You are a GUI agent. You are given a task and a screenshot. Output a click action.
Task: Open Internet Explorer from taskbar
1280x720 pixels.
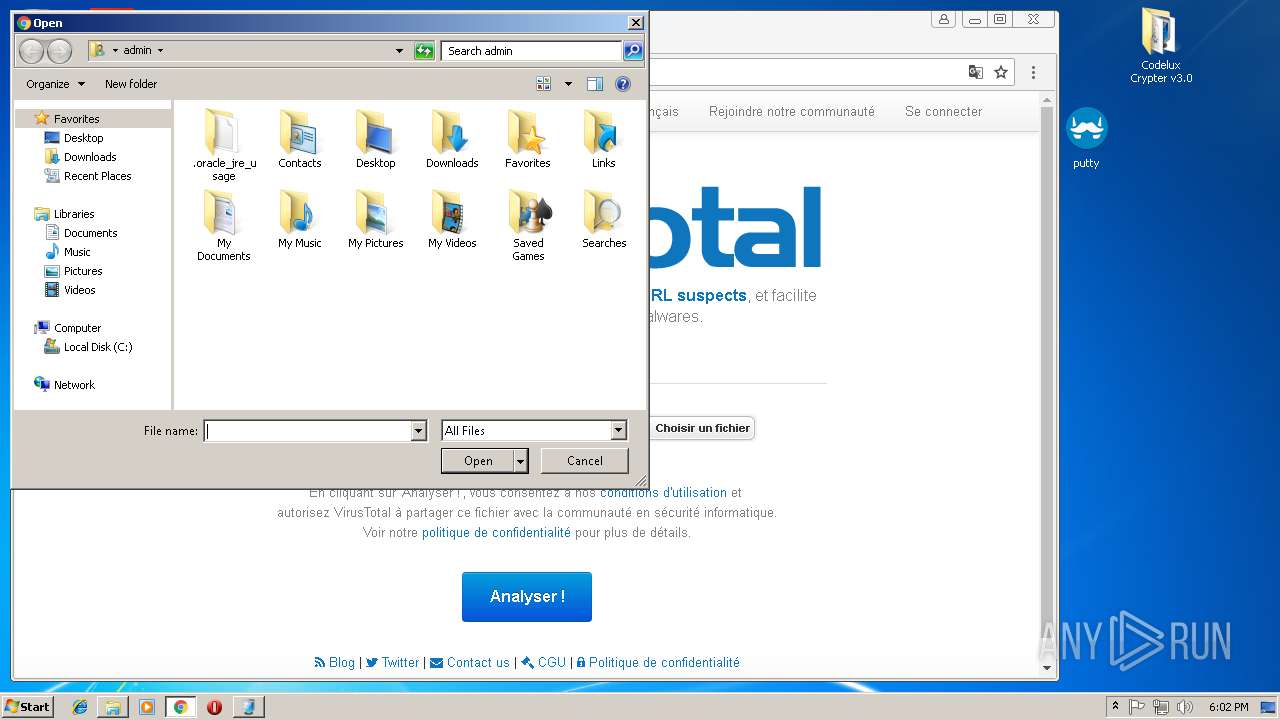click(x=80, y=707)
